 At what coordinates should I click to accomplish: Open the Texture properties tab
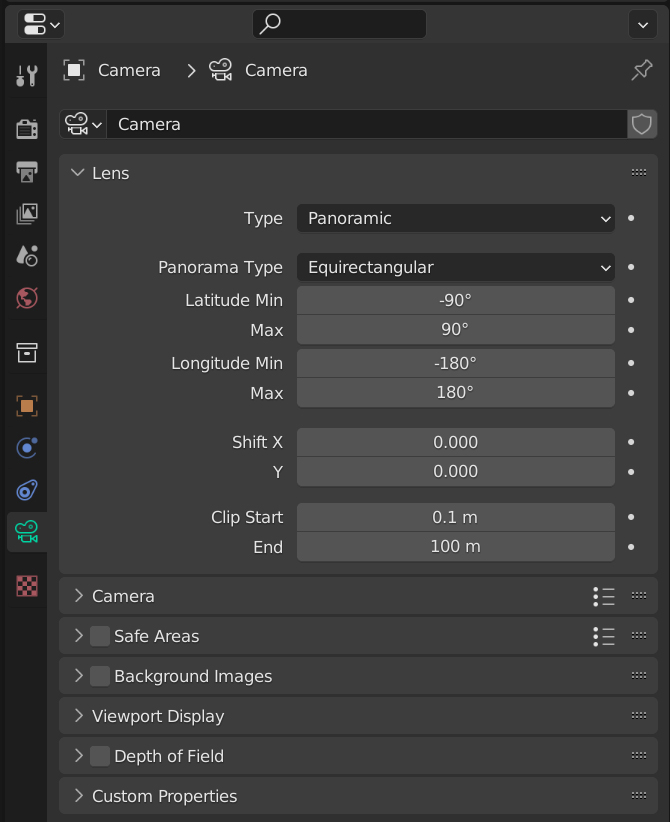pyautogui.click(x=27, y=586)
